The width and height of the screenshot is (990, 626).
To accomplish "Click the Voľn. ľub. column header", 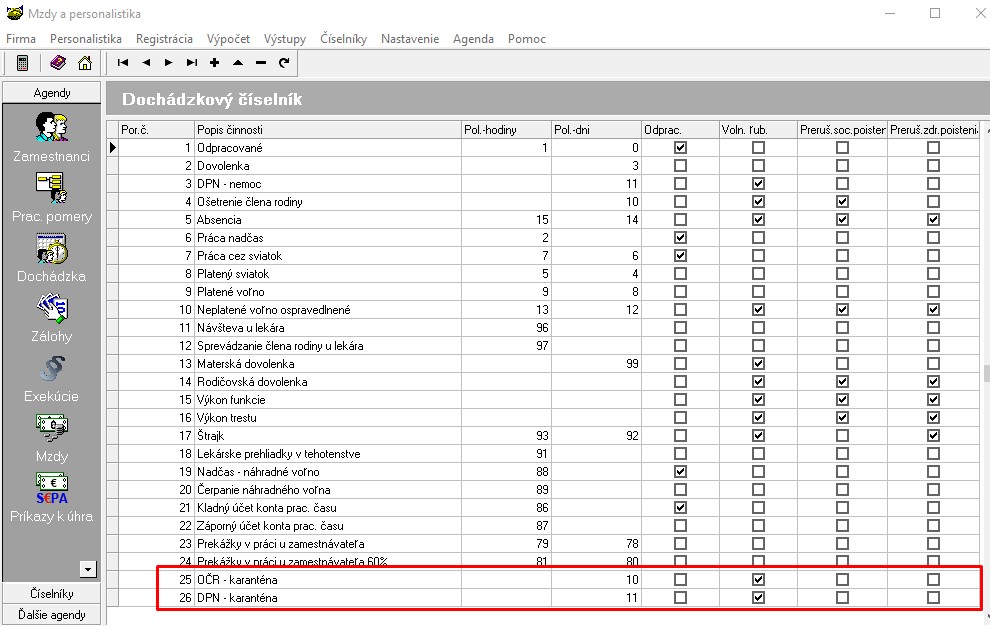I will [758, 129].
